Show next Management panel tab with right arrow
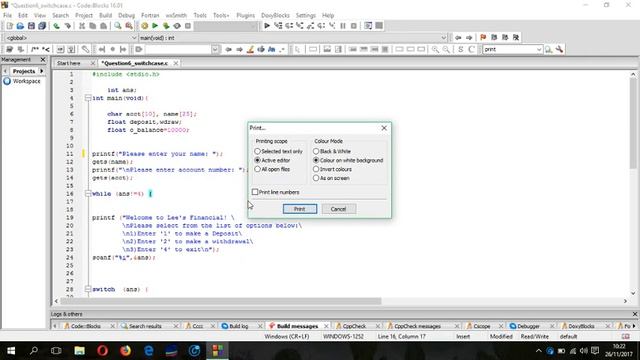Screen dimensions: 640x360 pos(42,71)
